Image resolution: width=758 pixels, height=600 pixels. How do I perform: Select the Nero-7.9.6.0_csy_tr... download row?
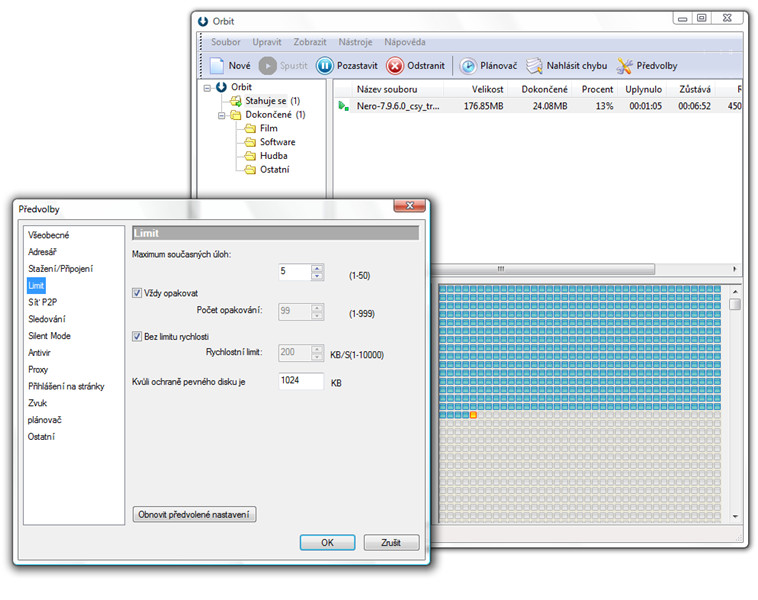tap(538, 106)
